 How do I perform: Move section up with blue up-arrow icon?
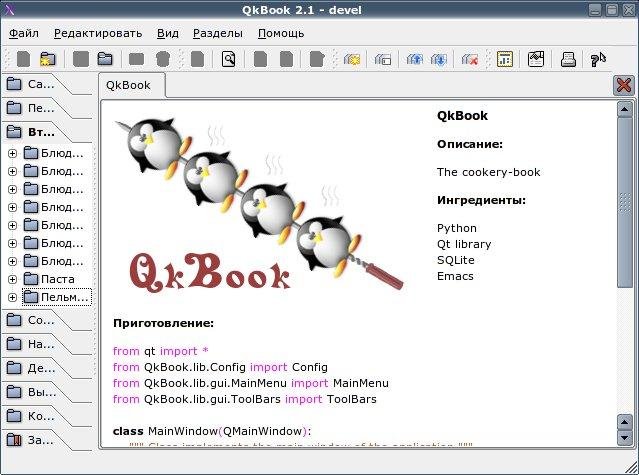click(x=414, y=59)
